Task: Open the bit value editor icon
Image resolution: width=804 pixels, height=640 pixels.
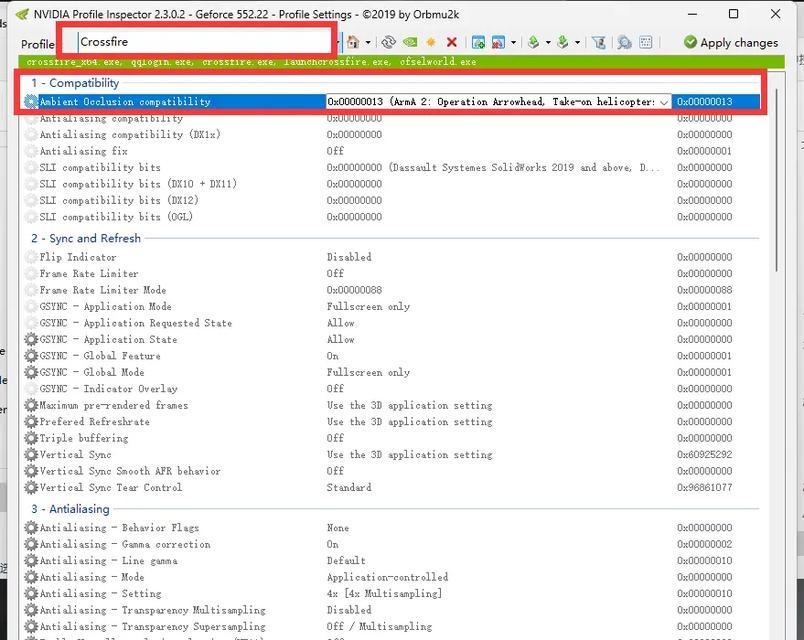Action: (x=646, y=42)
